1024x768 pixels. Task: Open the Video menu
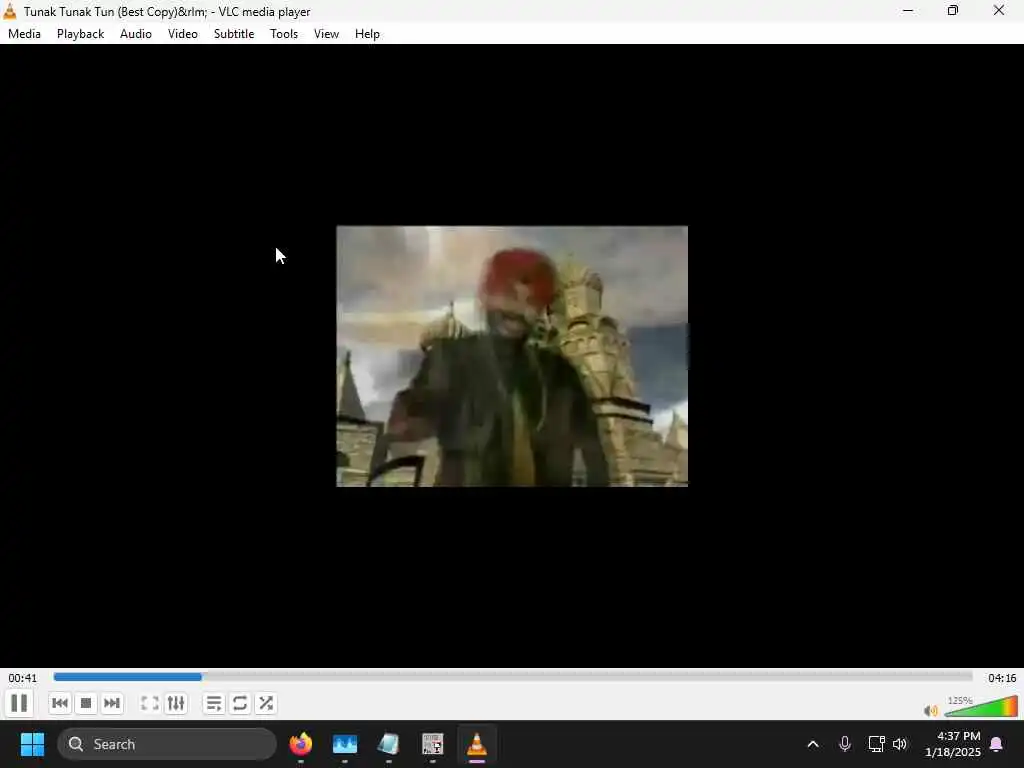pyautogui.click(x=183, y=34)
